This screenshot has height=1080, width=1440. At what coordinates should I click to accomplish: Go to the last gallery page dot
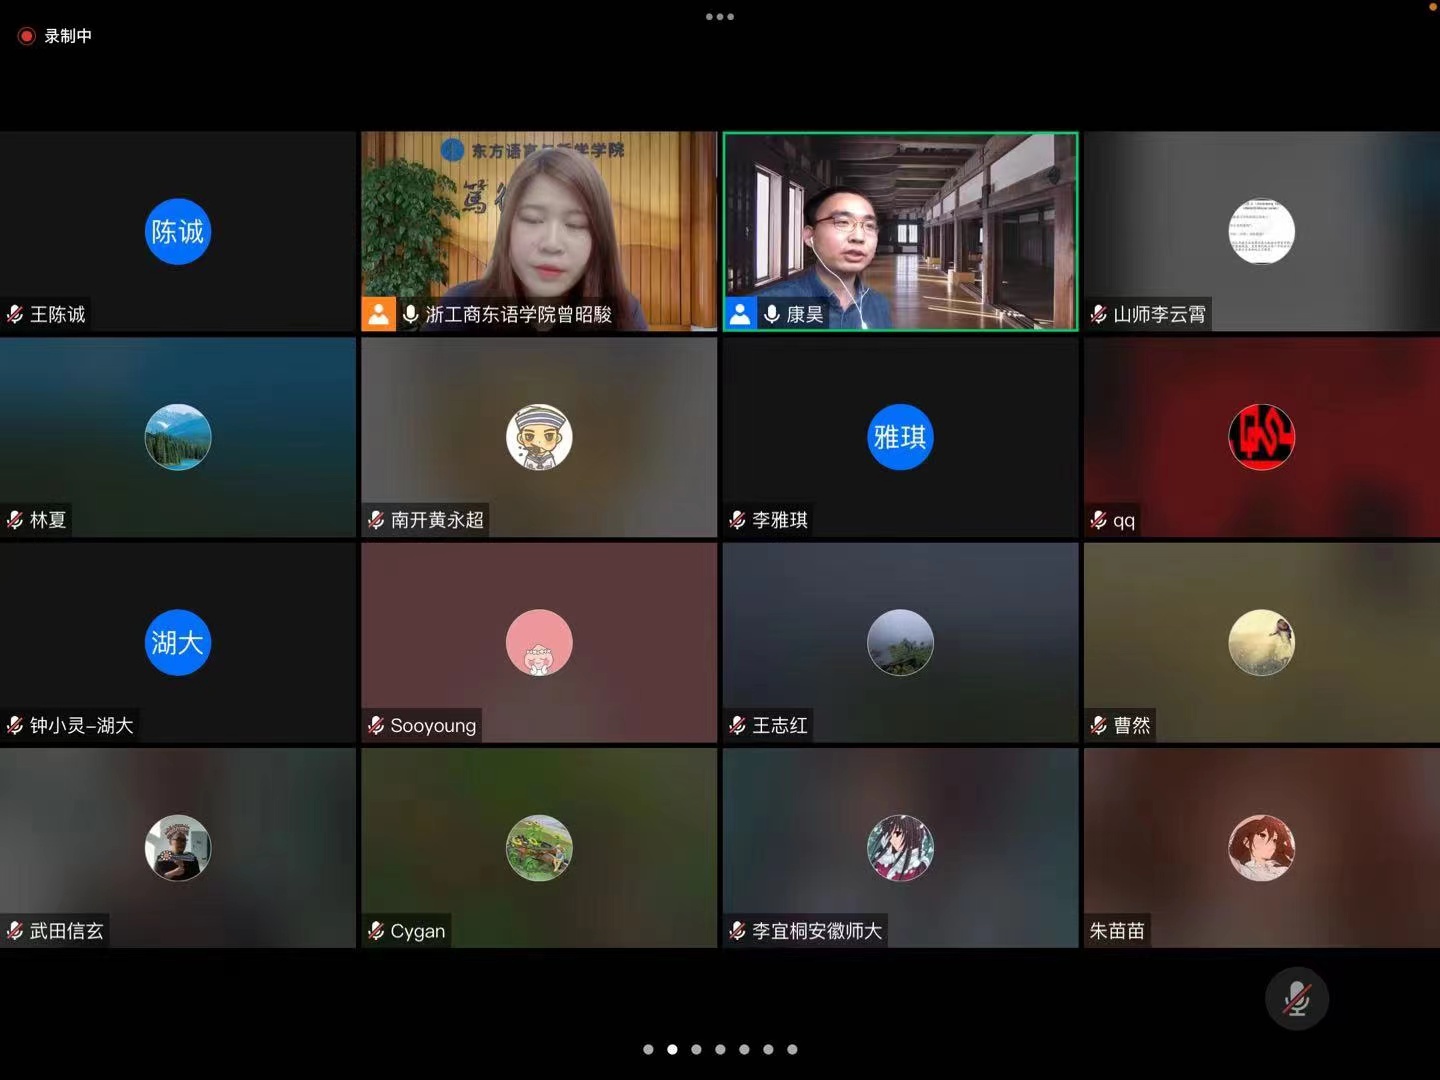tap(792, 1049)
